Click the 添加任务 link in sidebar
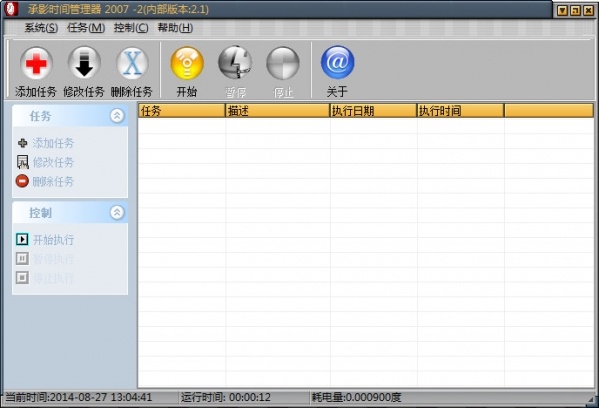This screenshot has height=408, width=599. tap(53, 143)
